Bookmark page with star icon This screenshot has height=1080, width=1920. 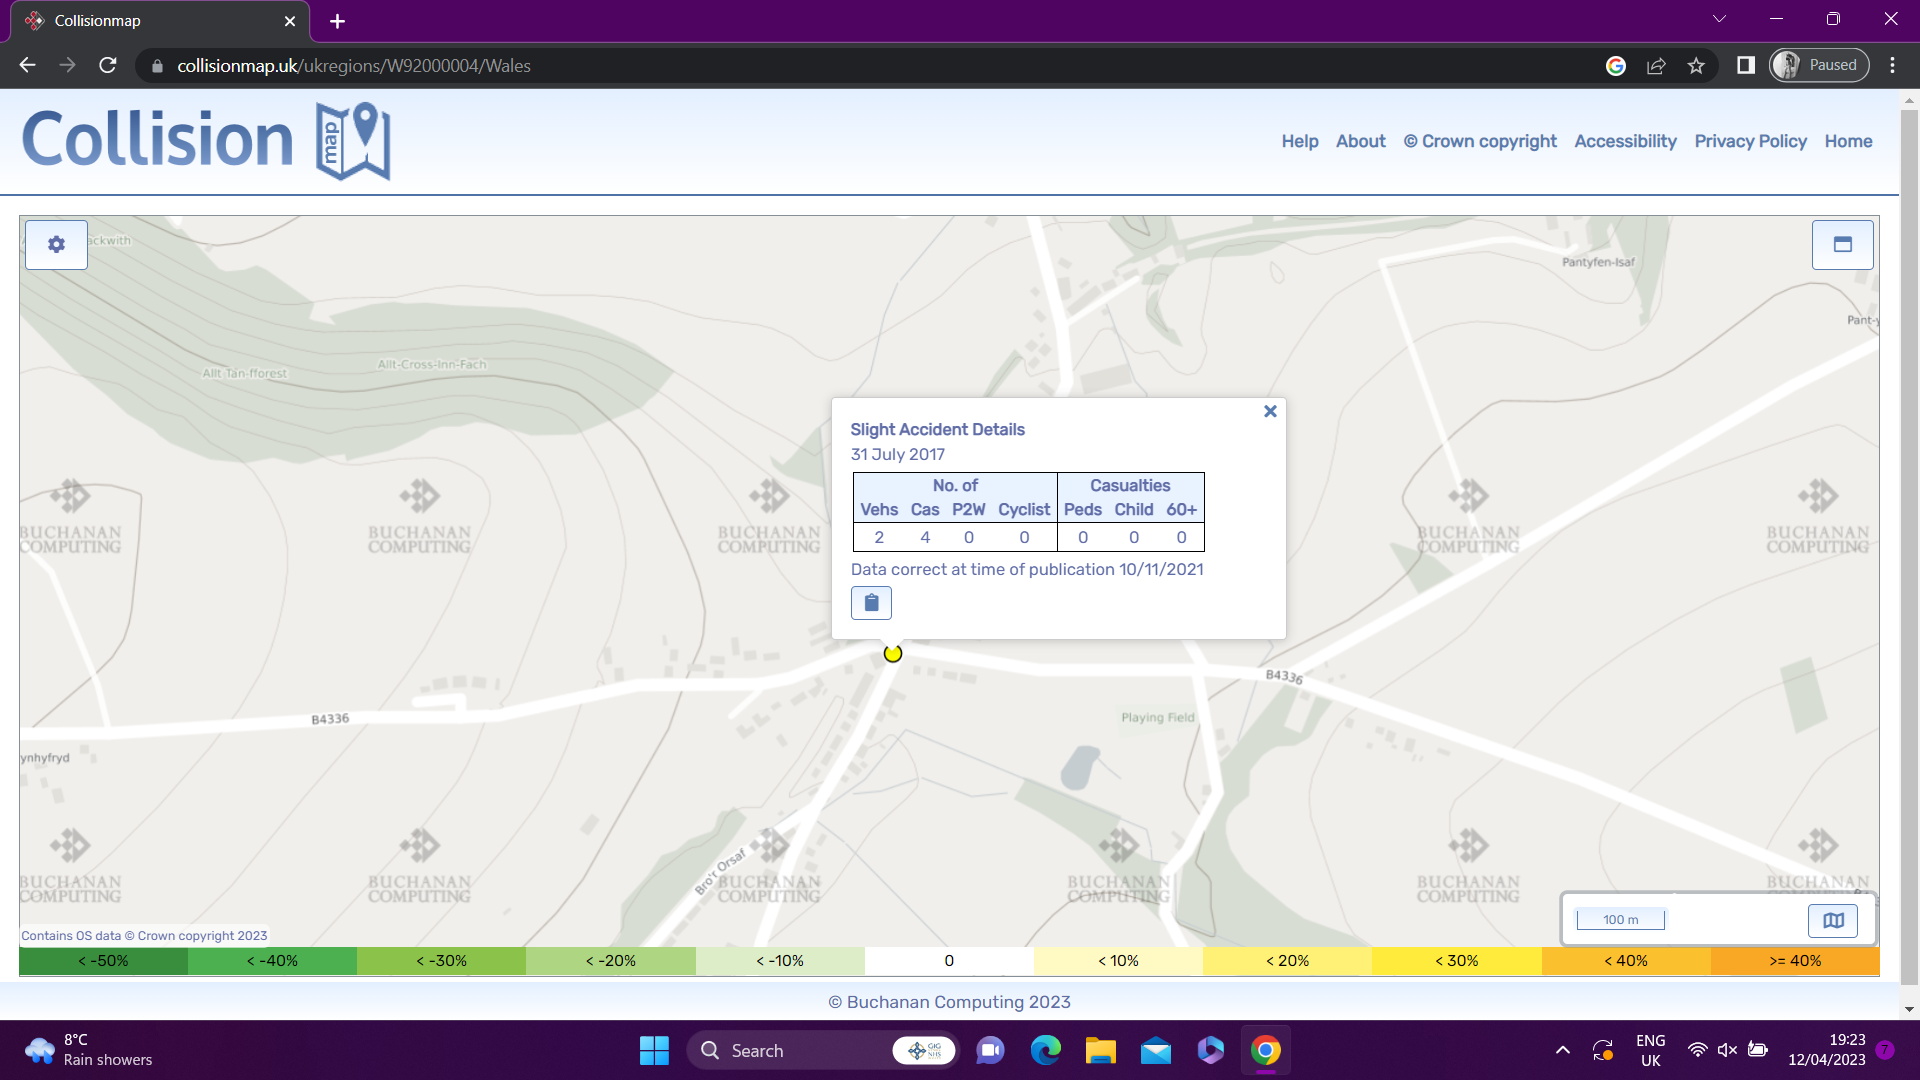[1696, 66]
